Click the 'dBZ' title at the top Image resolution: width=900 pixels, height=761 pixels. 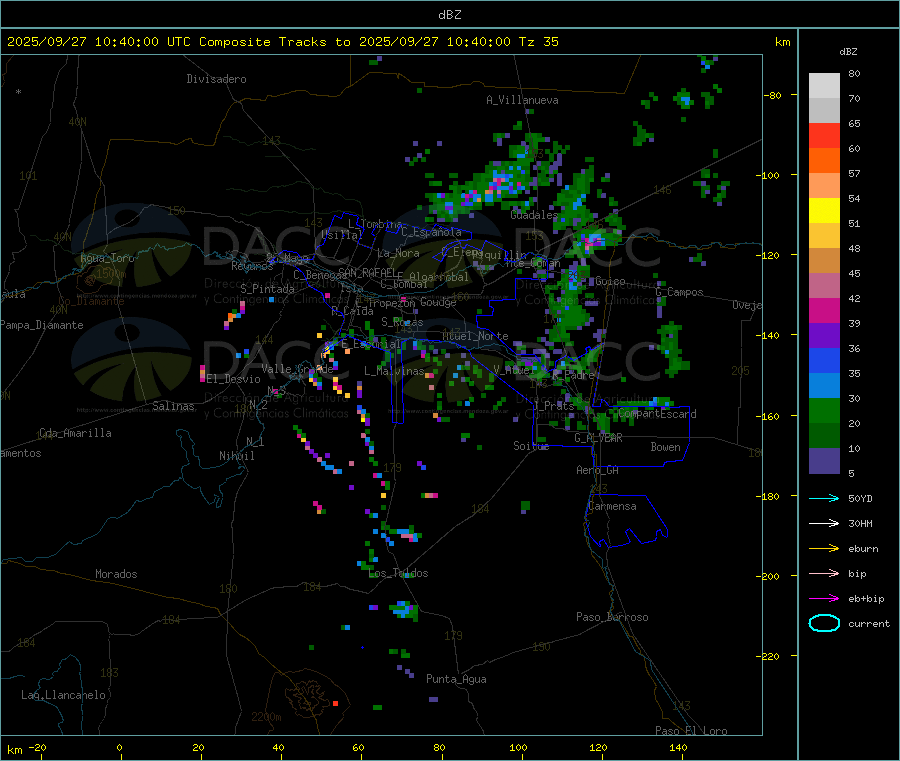[x=449, y=15]
